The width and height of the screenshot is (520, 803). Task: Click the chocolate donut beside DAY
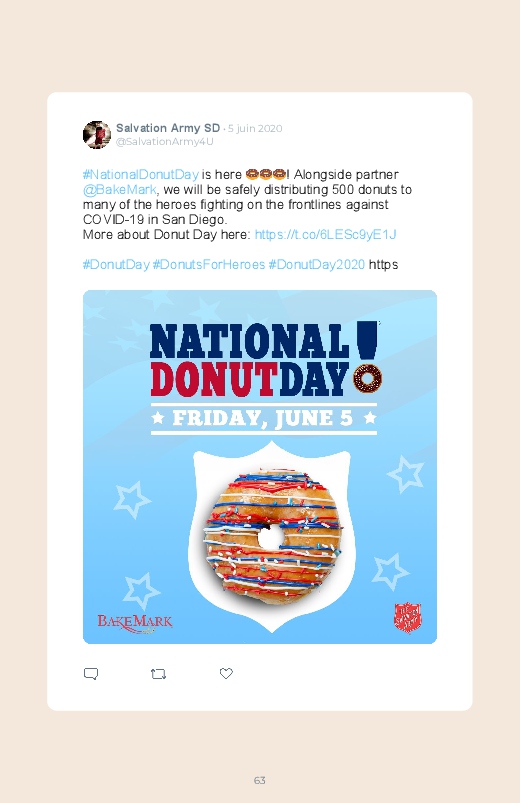click(x=367, y=378)
